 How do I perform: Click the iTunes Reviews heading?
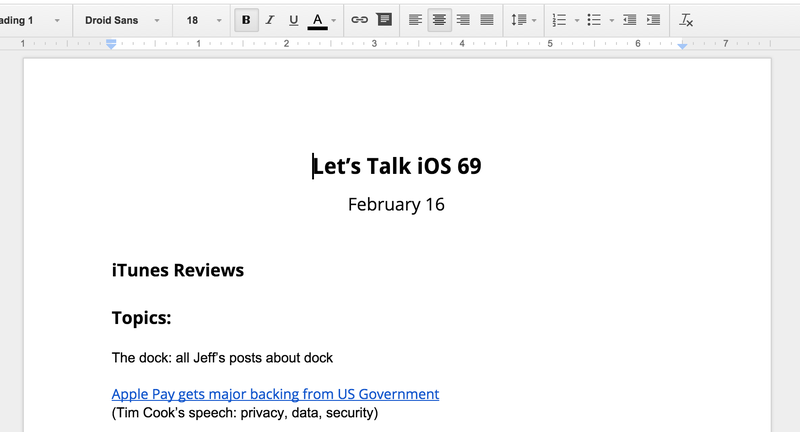pyautogui.click(x=178, y=270)
